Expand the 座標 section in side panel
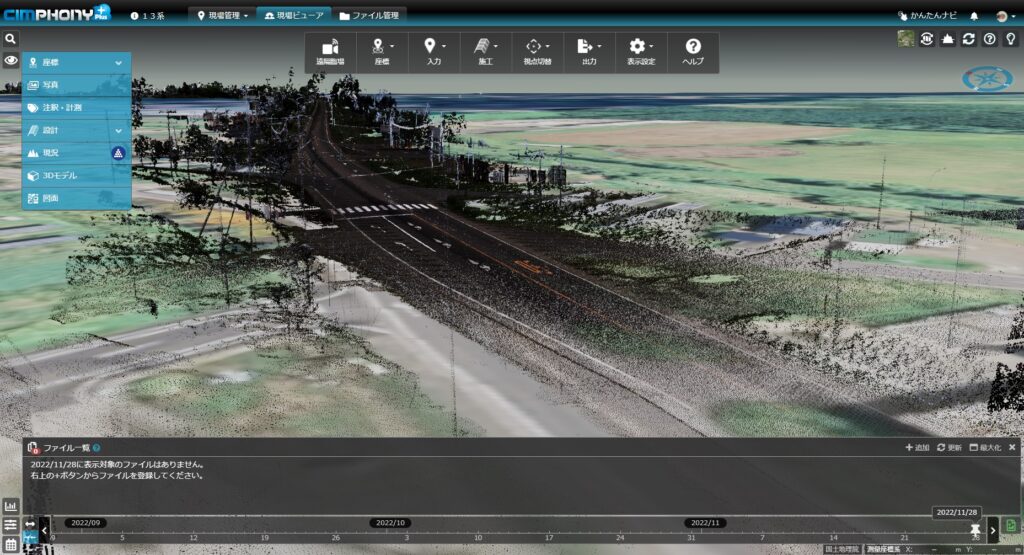Screen dimensions: 1024x555 pyautogui.click(x=118, y=63)
